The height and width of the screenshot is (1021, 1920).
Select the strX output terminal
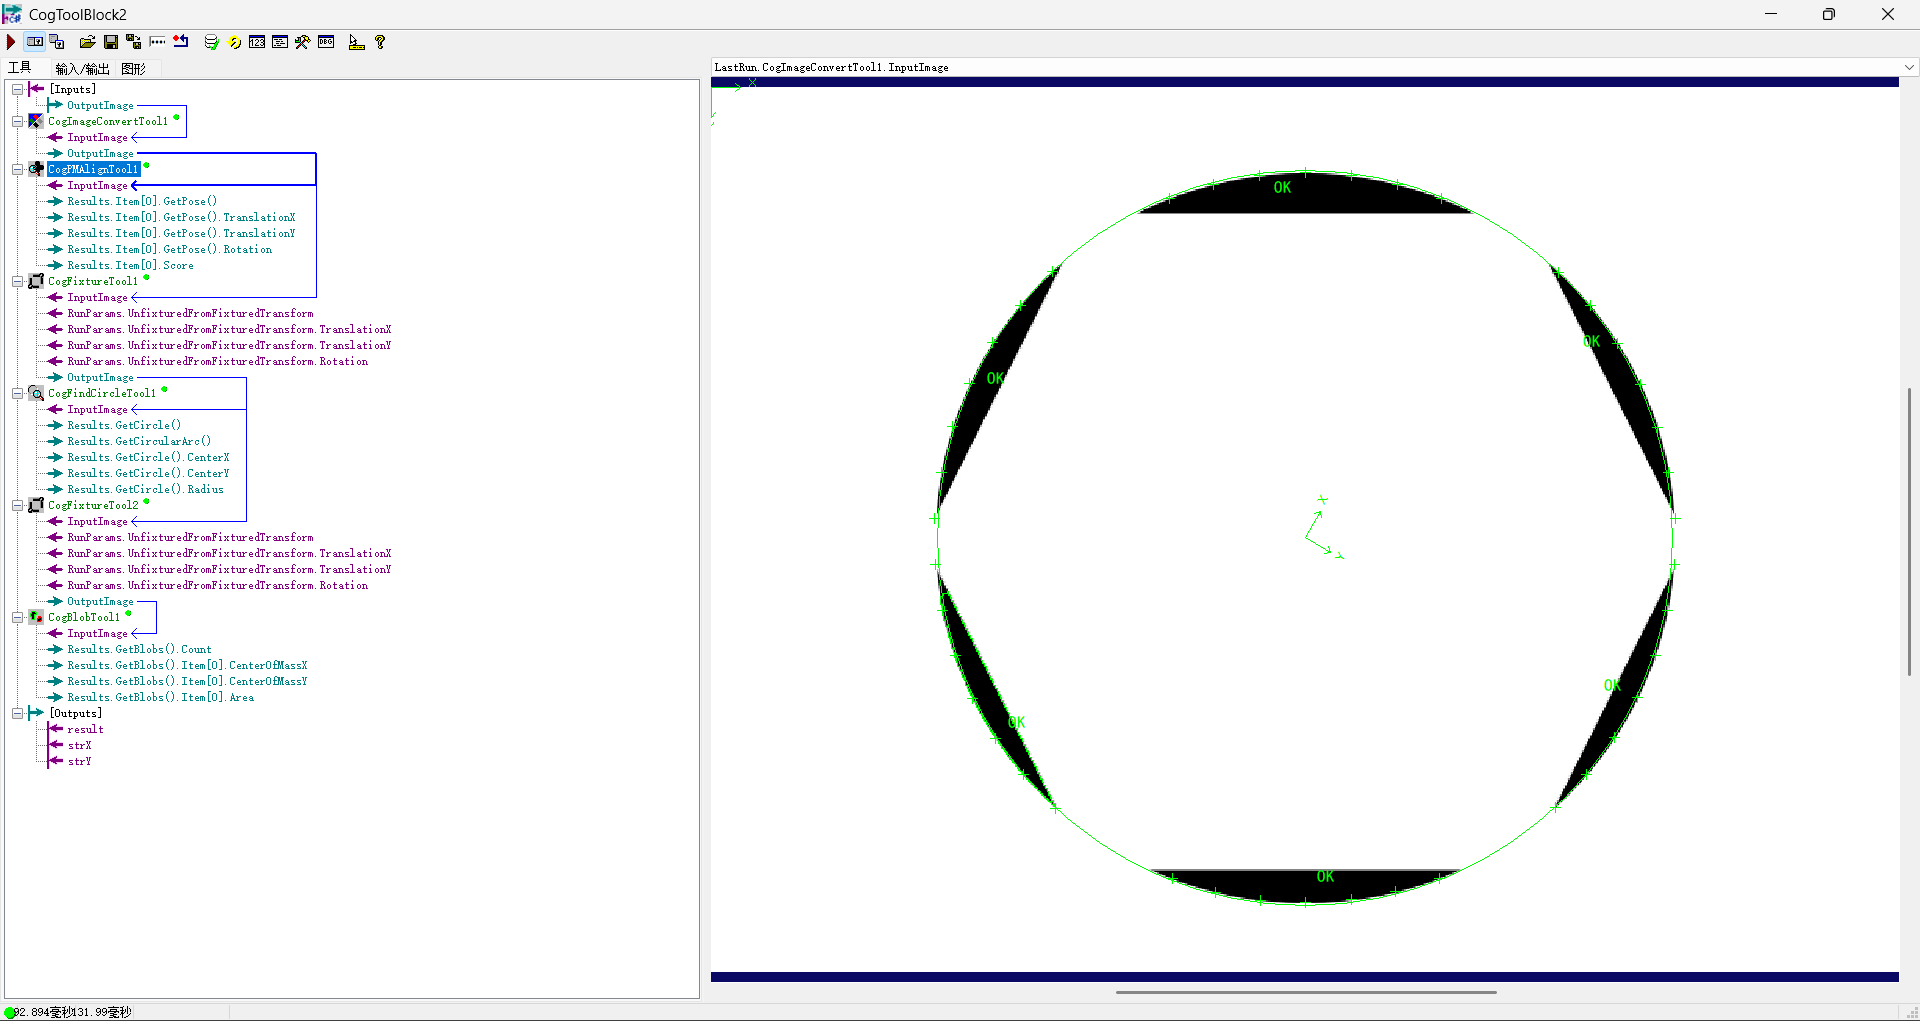pos(79,745)
